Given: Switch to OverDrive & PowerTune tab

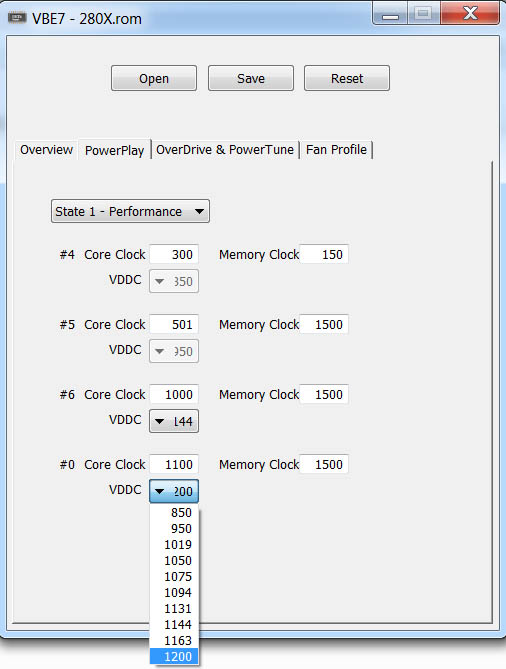Looking at the screenshot, I should [225, 150].
